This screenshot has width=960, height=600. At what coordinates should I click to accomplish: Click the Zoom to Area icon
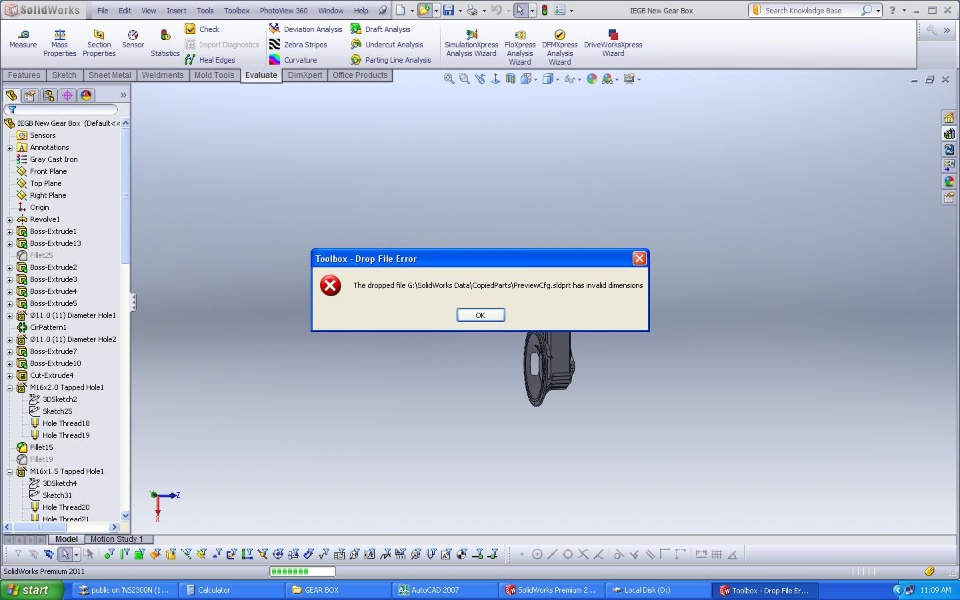click(x=464, y=79)
